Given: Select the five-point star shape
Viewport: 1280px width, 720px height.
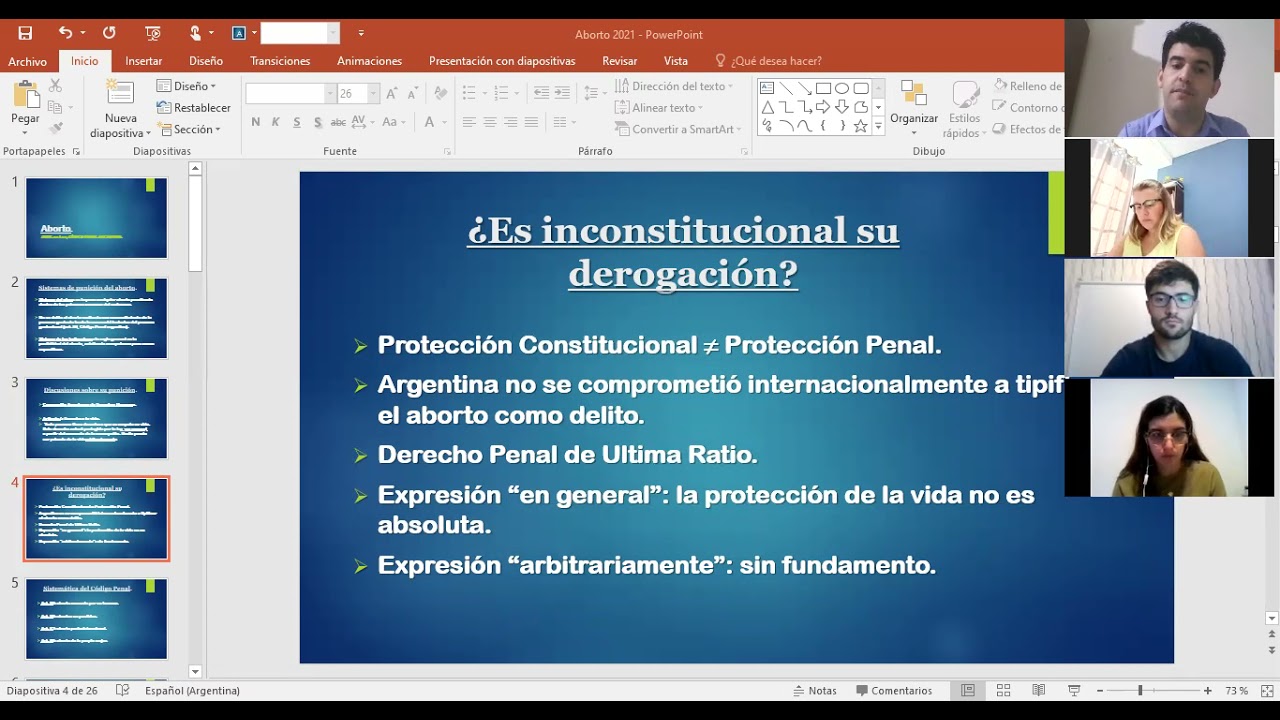Looking at the screenshot, I should pyautogui.click(x=860, y=126).
